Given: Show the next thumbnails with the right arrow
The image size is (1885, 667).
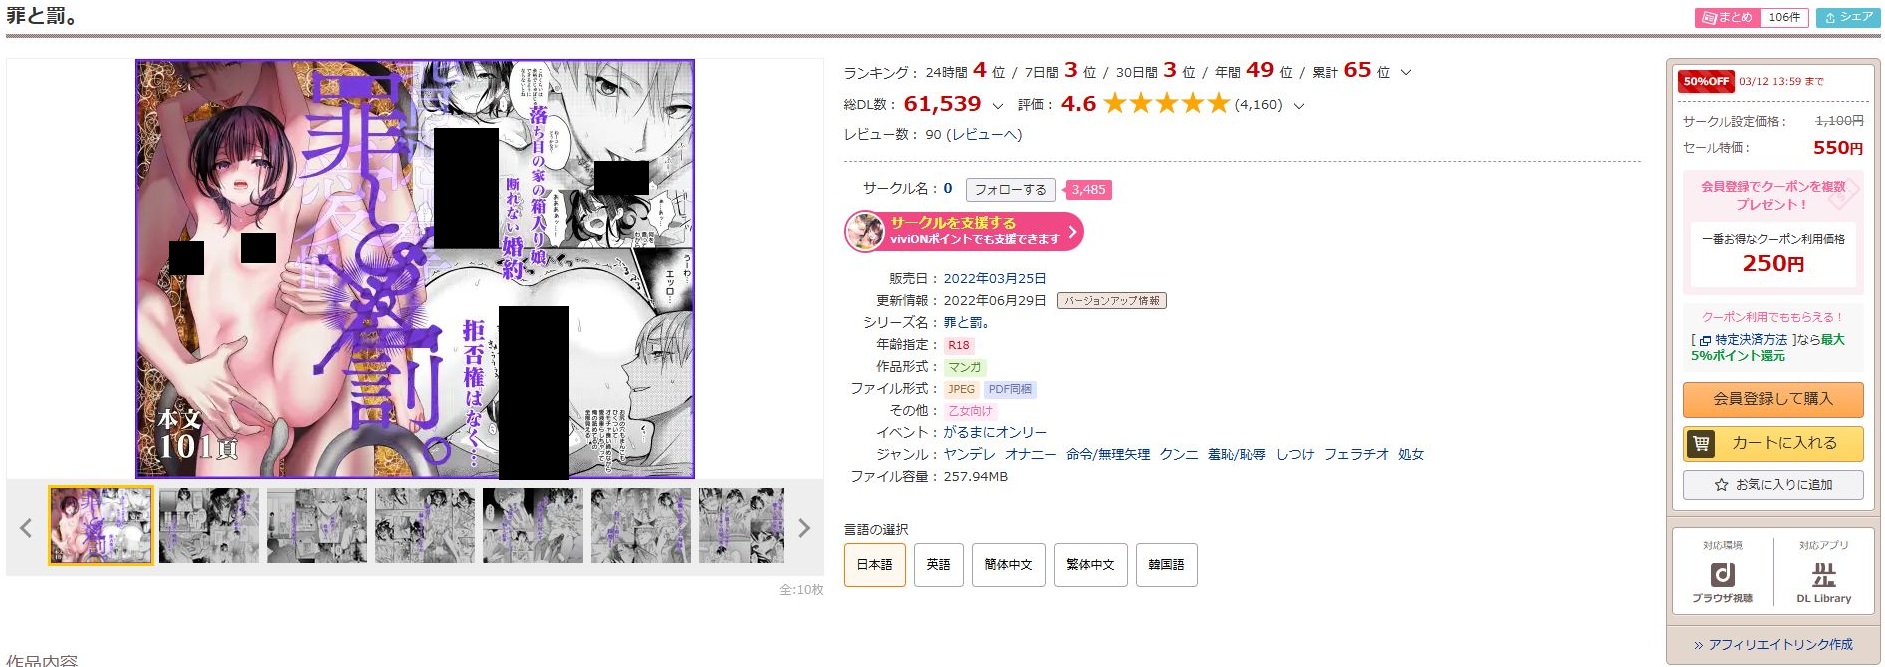Looking at the screenshot, I should click(804, 528).
